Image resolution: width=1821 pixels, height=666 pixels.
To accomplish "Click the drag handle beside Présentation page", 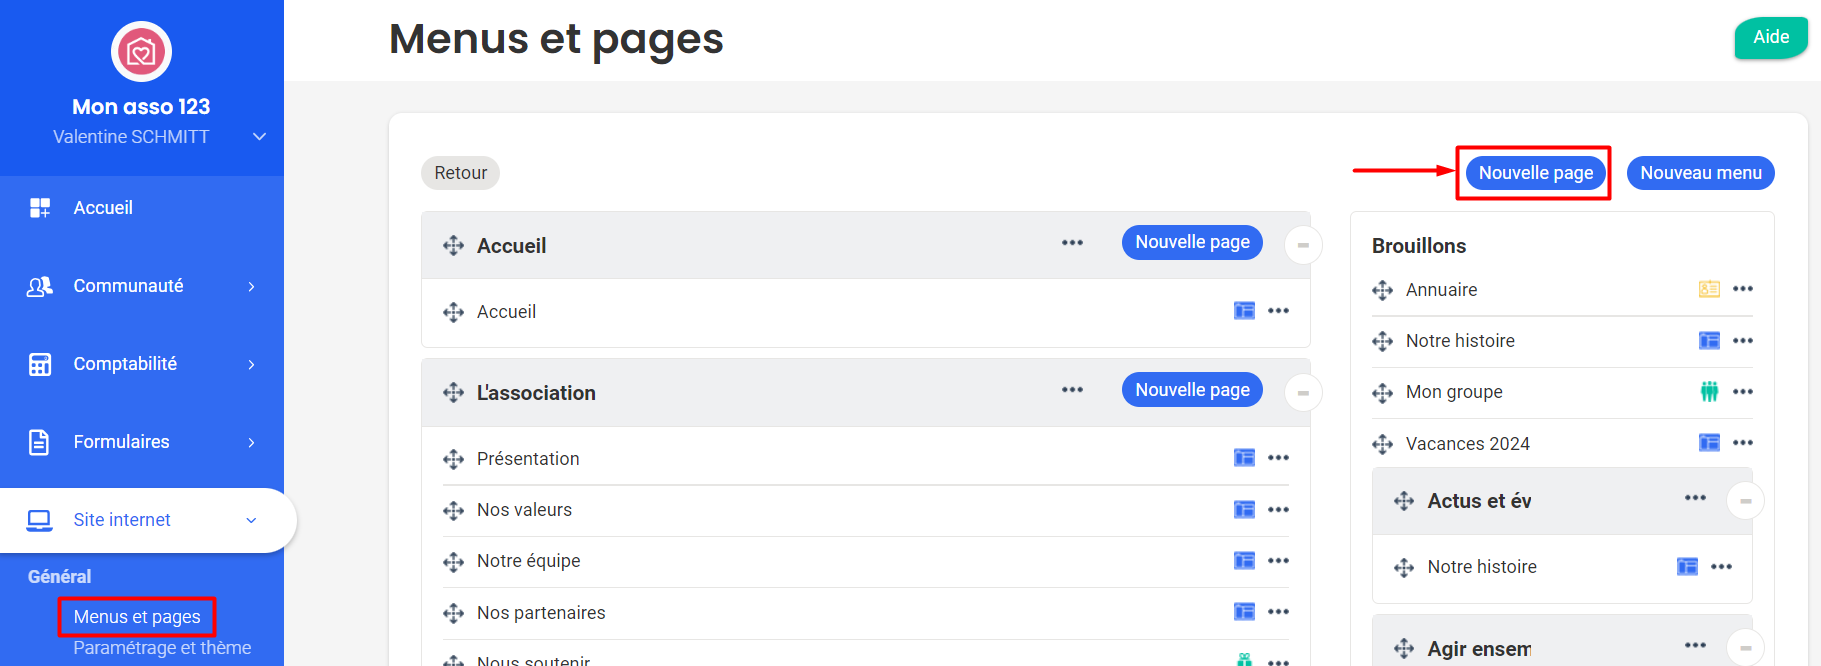I will (453, 459).
